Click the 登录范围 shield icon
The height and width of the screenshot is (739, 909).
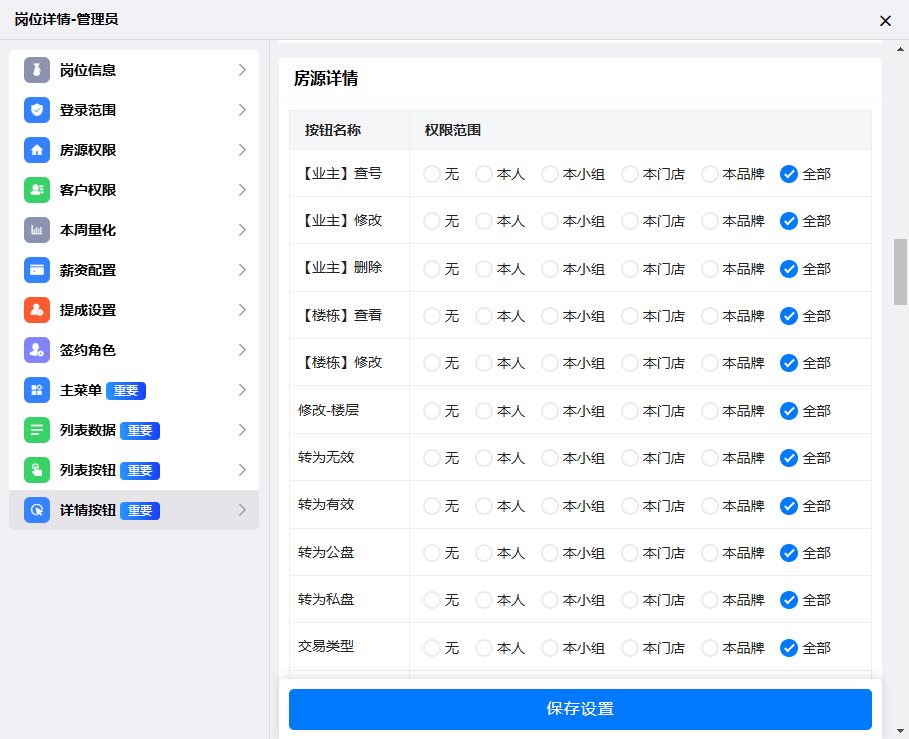[37, 110]
